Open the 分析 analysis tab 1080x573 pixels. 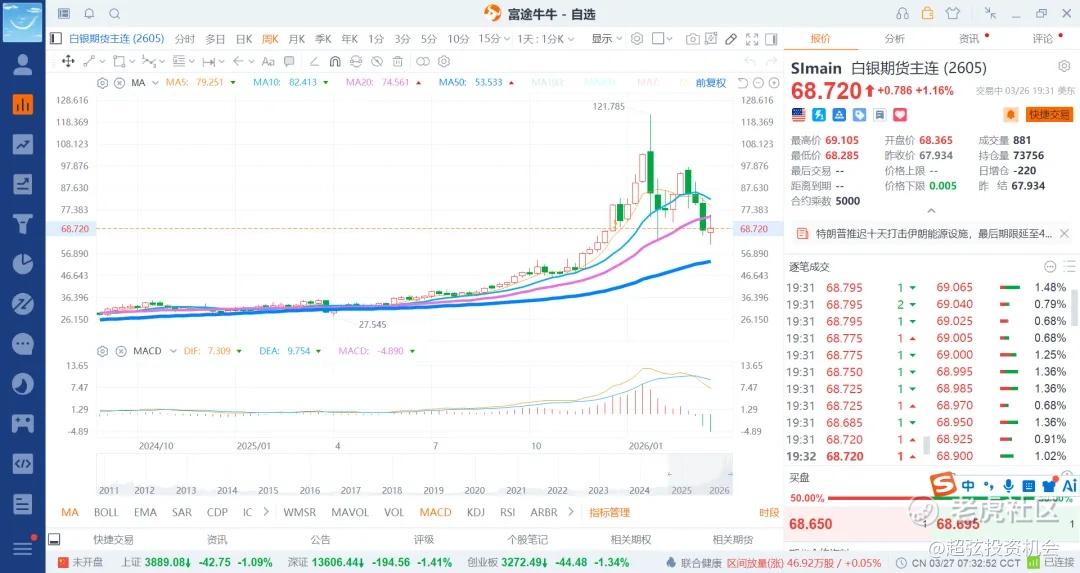894,39
